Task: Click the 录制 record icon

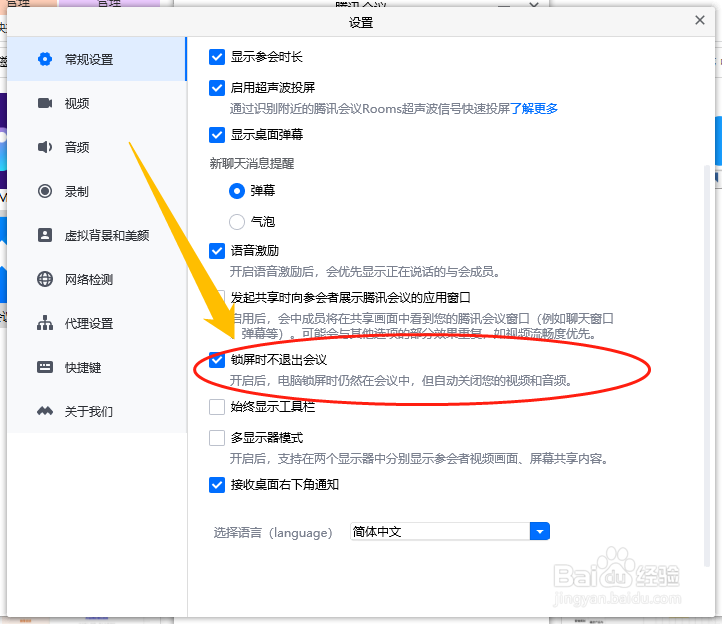Action: 45,191
